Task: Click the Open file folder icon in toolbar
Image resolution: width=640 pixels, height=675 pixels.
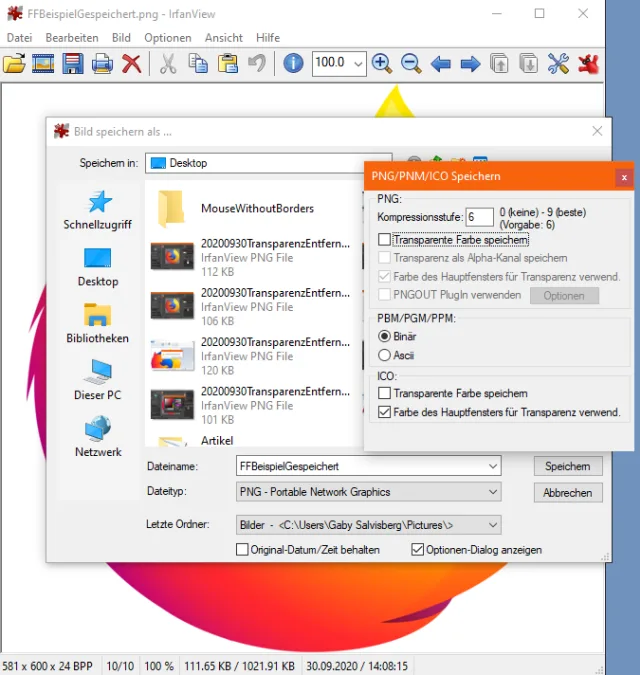Action: [x=14, y=64]
